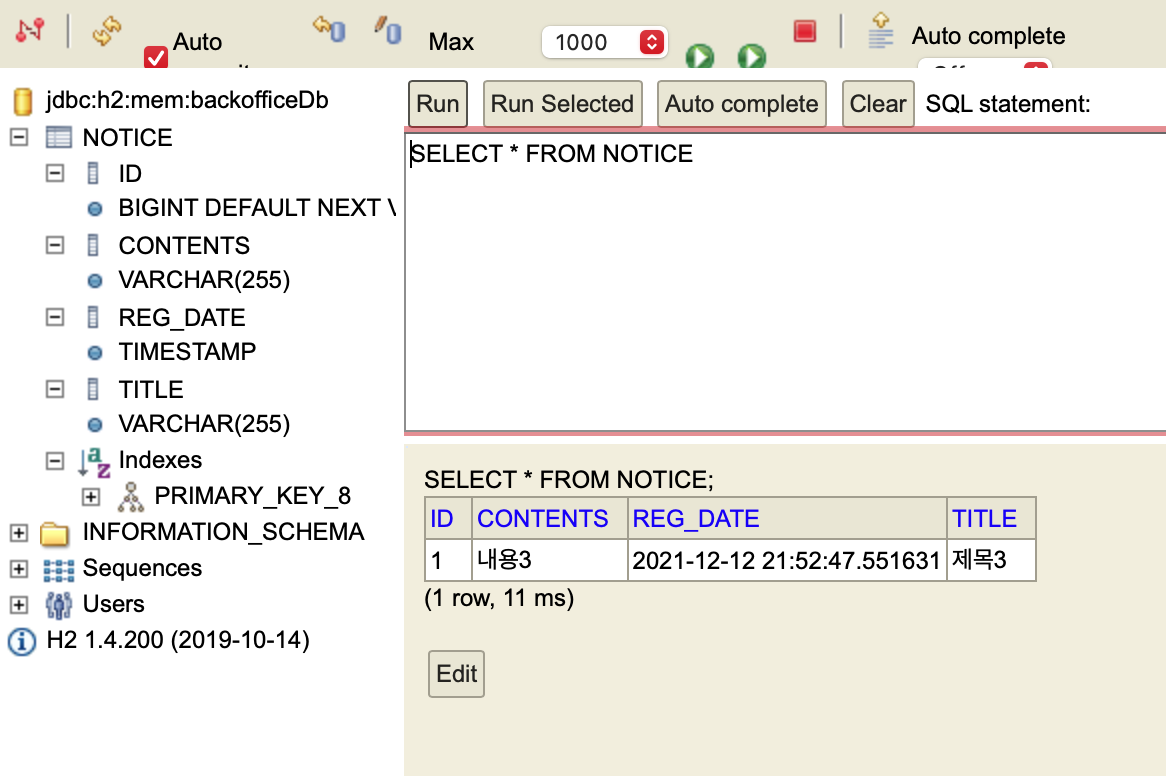1166x776 pixels.
Task: Click the NOTICE table icon
Action: pyautogui.click(x=58, y=138)
